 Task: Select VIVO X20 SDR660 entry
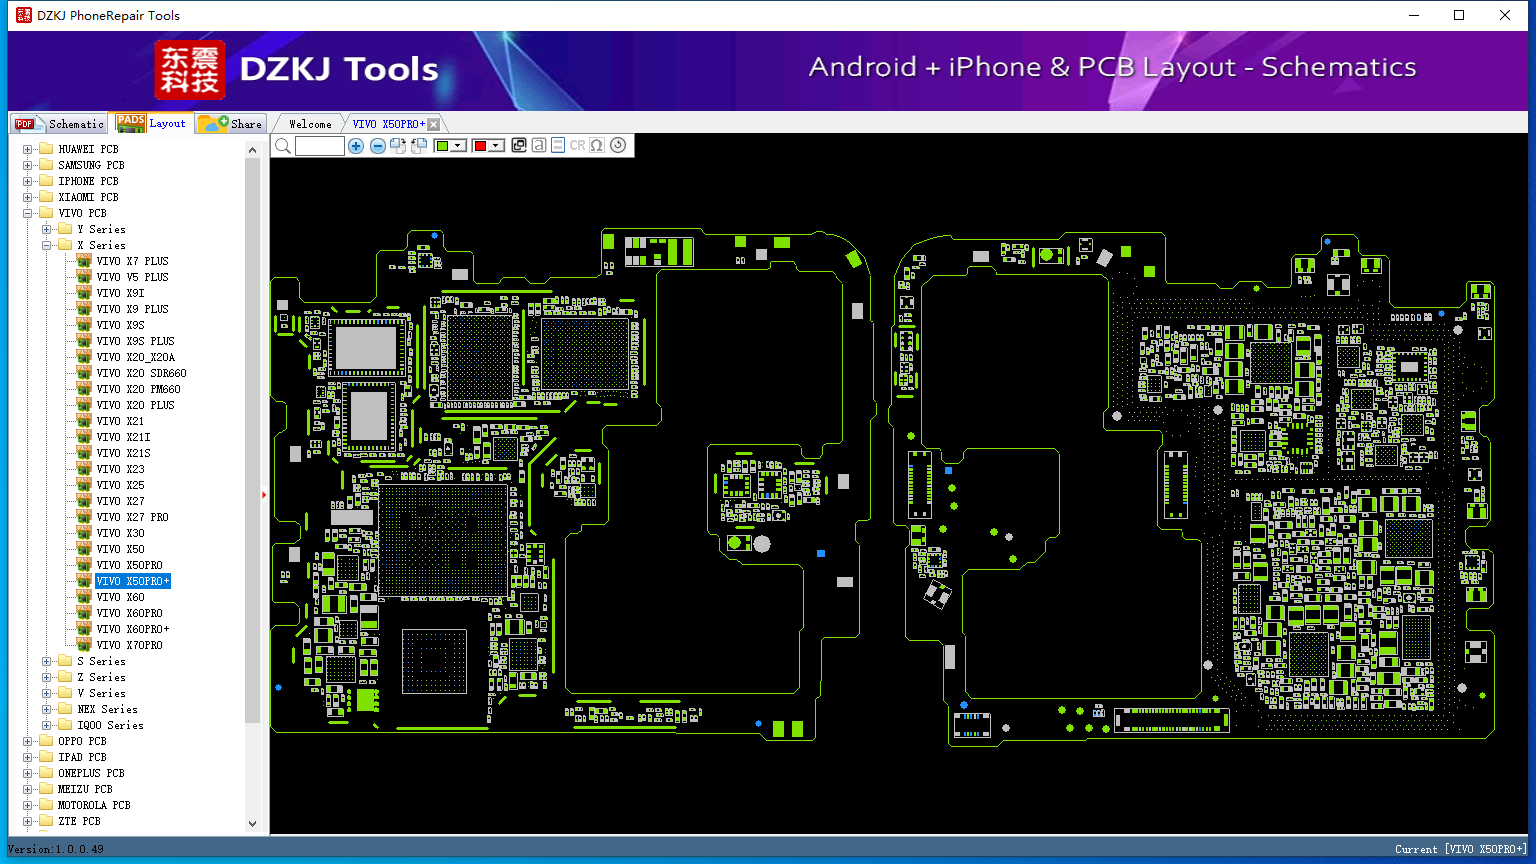(141, 373)
